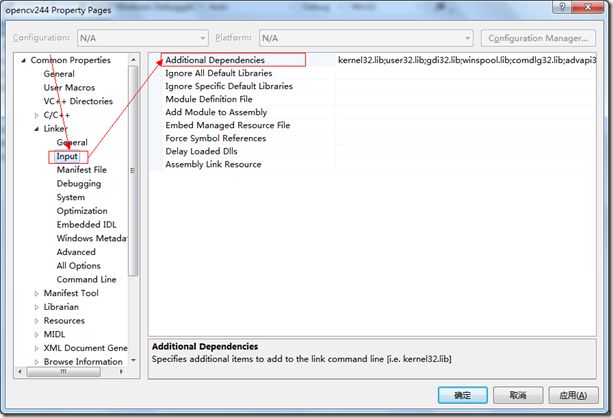Collapse the Linker tree node
The height and width of the screenshot is (418, 613).
(36, 129)
